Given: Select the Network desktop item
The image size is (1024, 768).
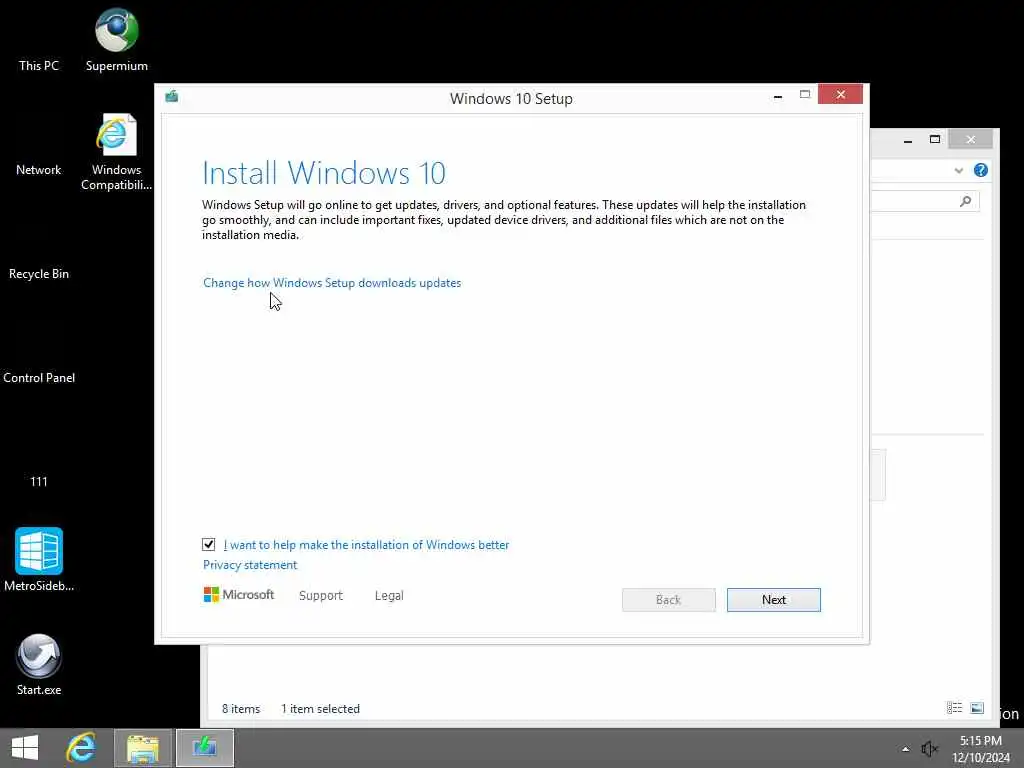Looking at the screenshot, I should [x=39, y=170].
